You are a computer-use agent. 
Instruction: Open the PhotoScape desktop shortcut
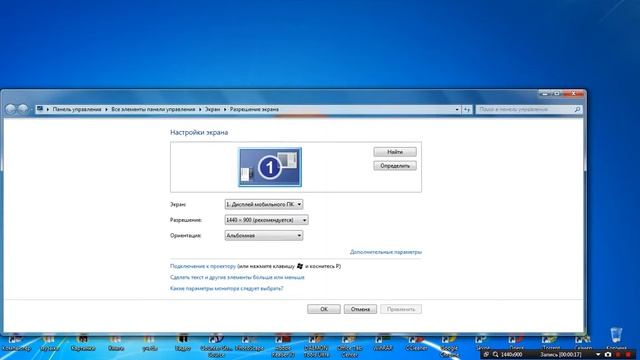249,344
